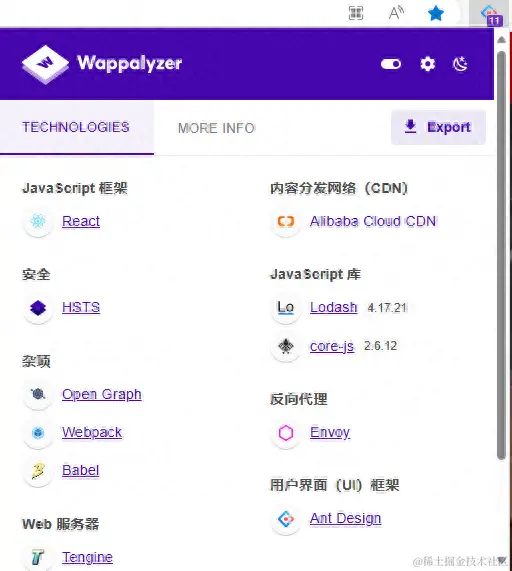
Task: Click the Babel yellow icon
Action: tap(38, 470)
